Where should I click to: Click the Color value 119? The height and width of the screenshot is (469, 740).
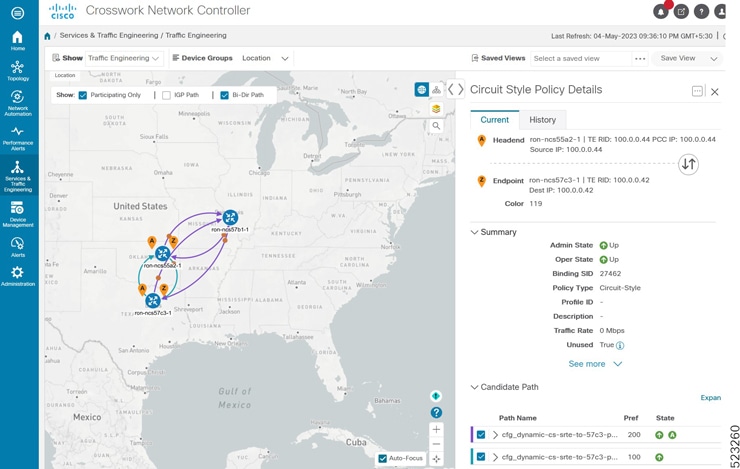[536, 204]
